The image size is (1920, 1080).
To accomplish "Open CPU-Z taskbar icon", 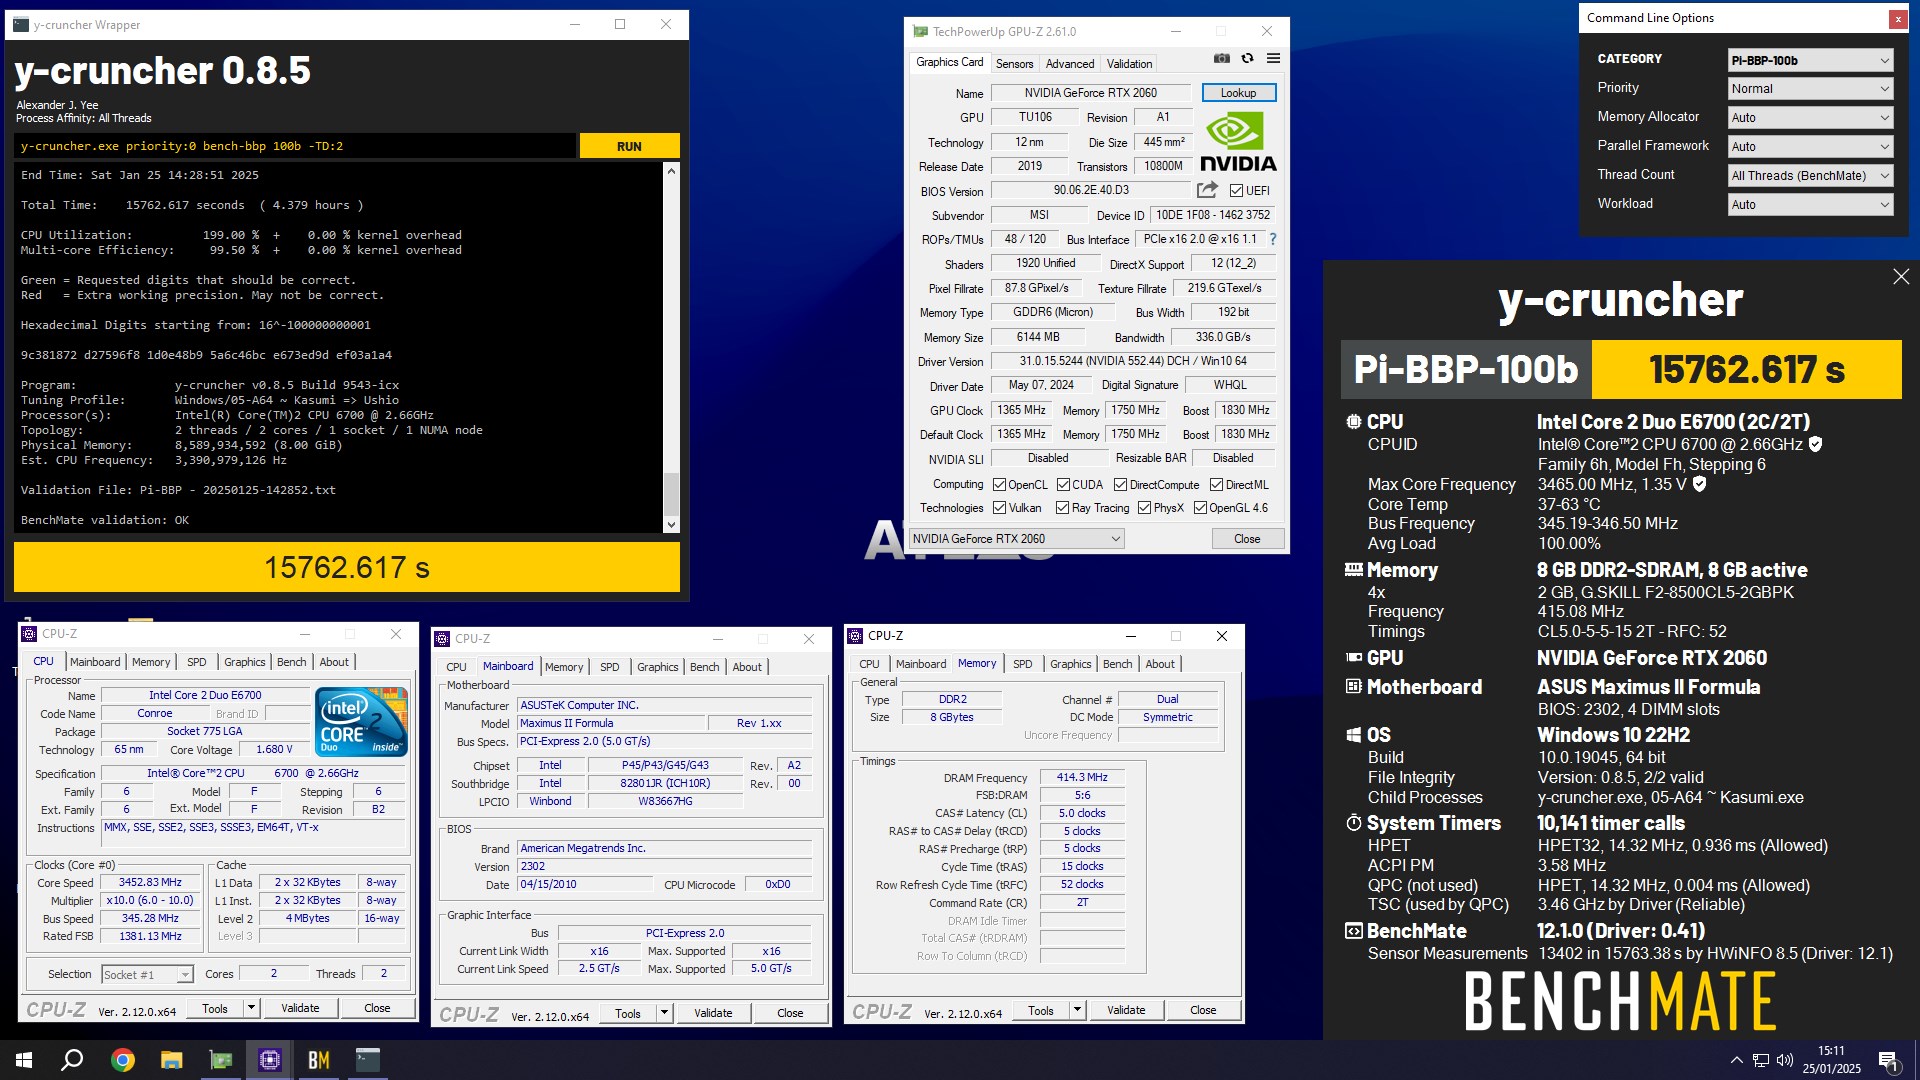I will coord(269,1060).
